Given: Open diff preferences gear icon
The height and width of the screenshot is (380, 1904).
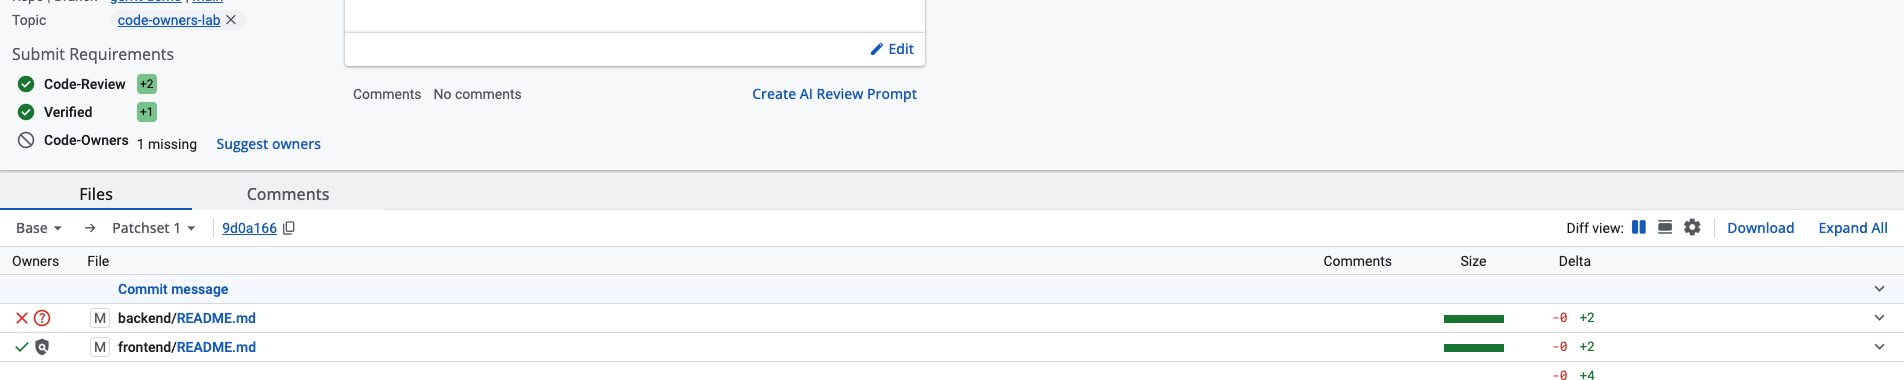Looking at the screenshot, I should [x=1692, y=227].
